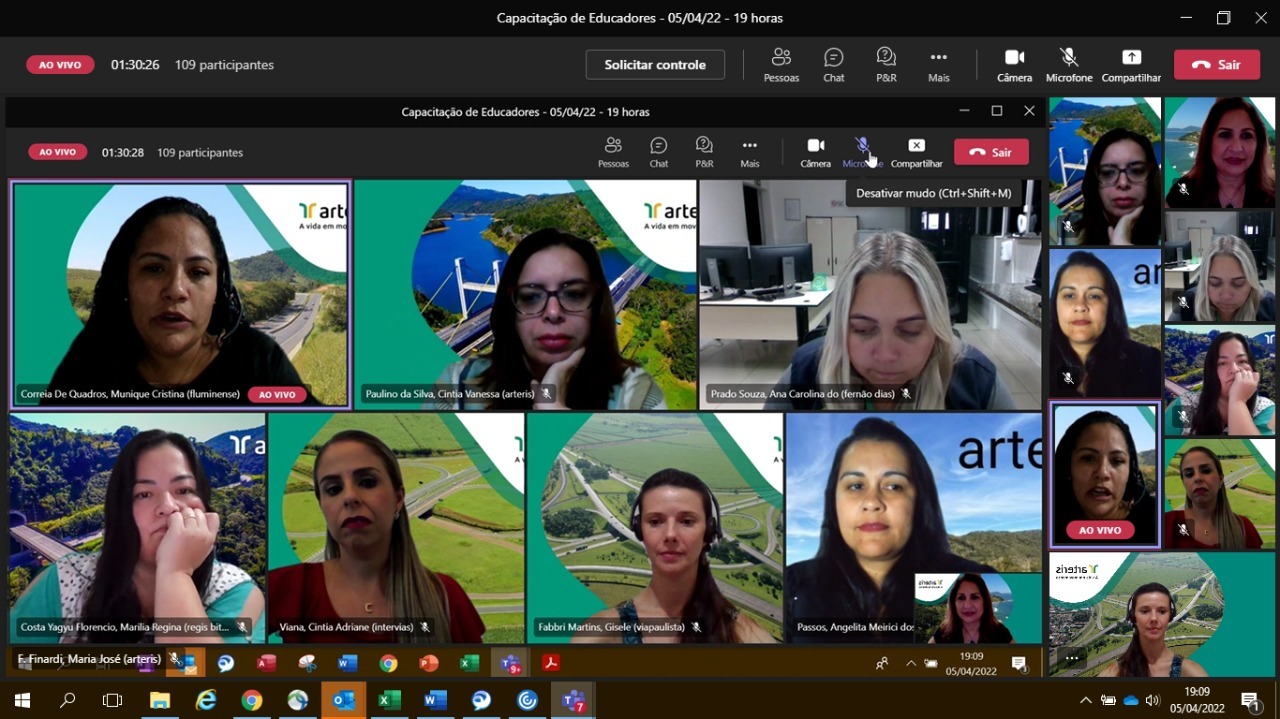Screen dimensions: 1280x719
Task: Open Pessoas panel in top meeting toolbar
Action: point(781,64)
